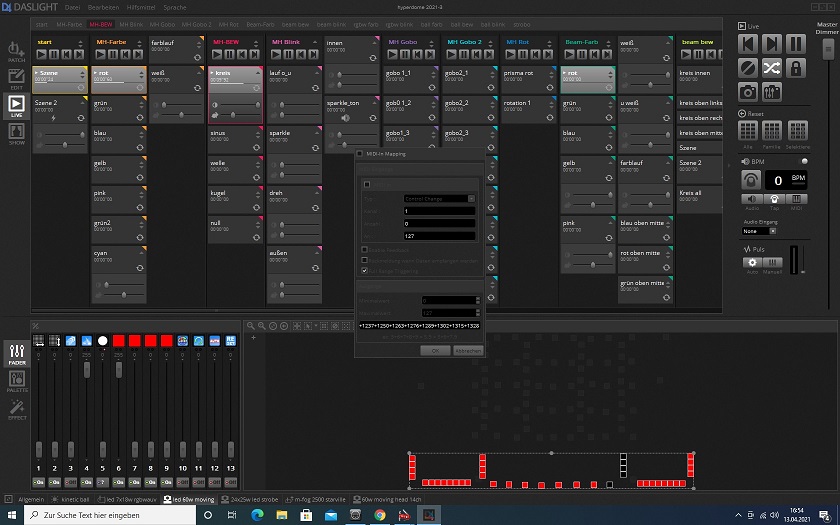Toggle channel 3 Off button

[71, 482]
